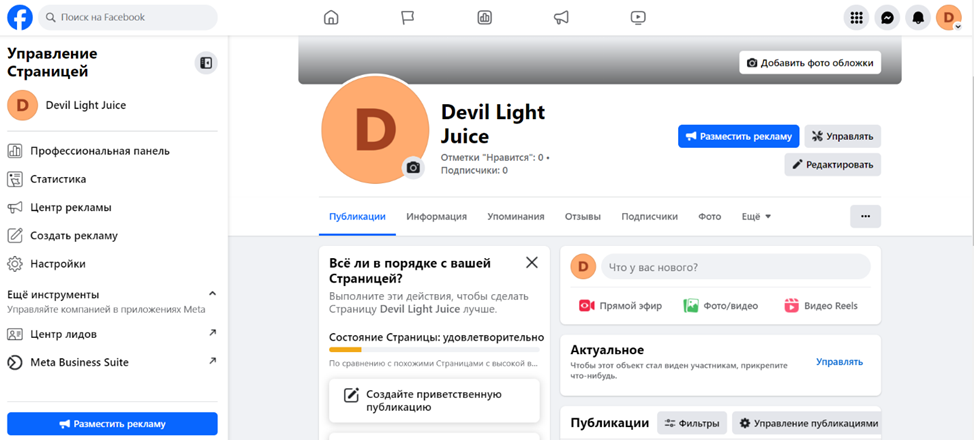Click the Что у вас нового? post field
This screenshot has height=440, width=974.
tap(735, 267)
